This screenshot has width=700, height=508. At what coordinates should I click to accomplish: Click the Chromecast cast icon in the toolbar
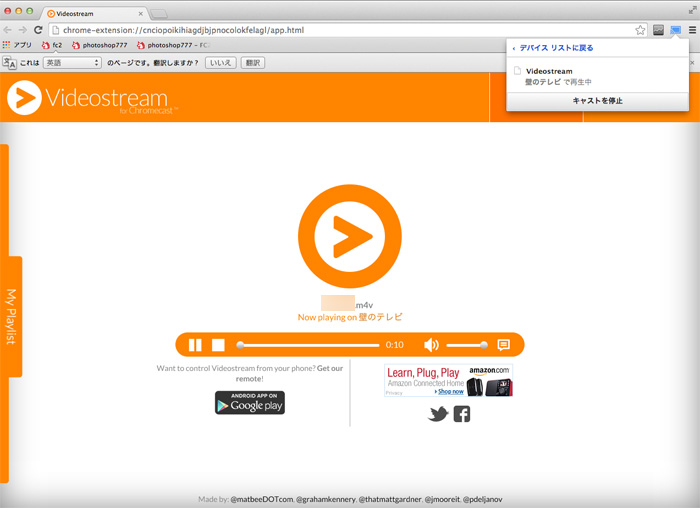675,30
